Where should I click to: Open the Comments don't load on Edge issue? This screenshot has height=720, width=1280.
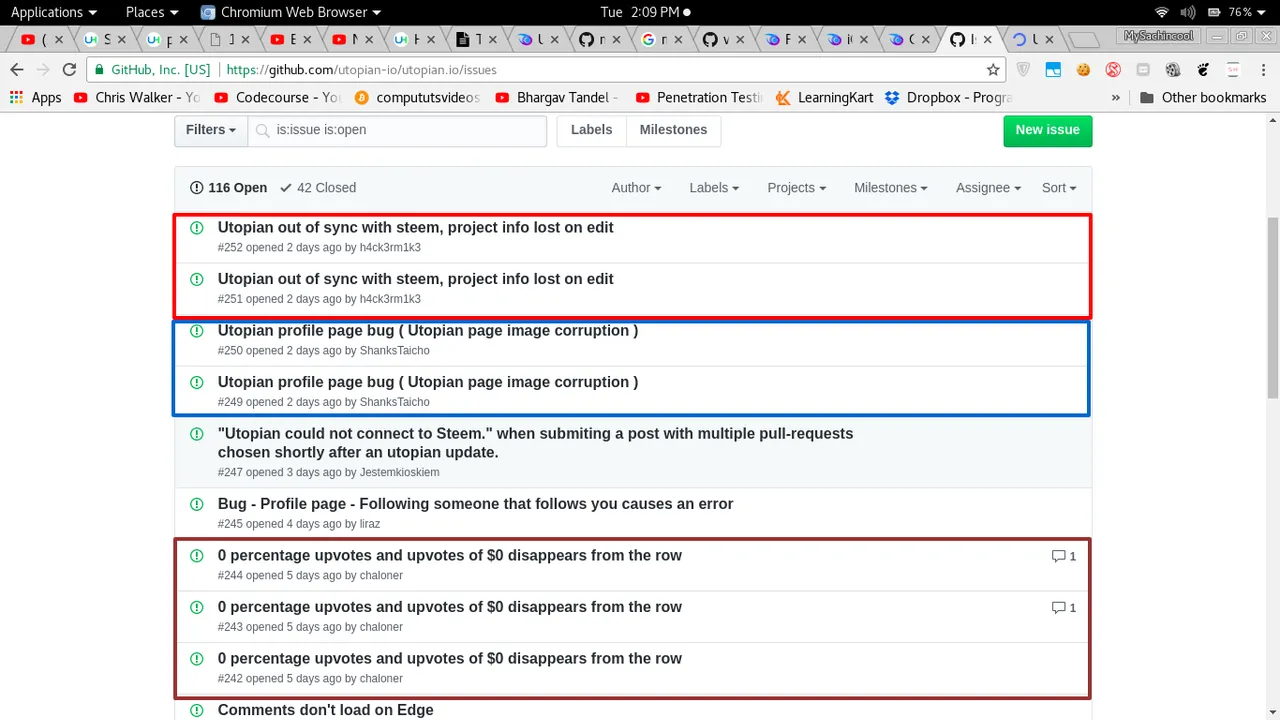point(325,710)
